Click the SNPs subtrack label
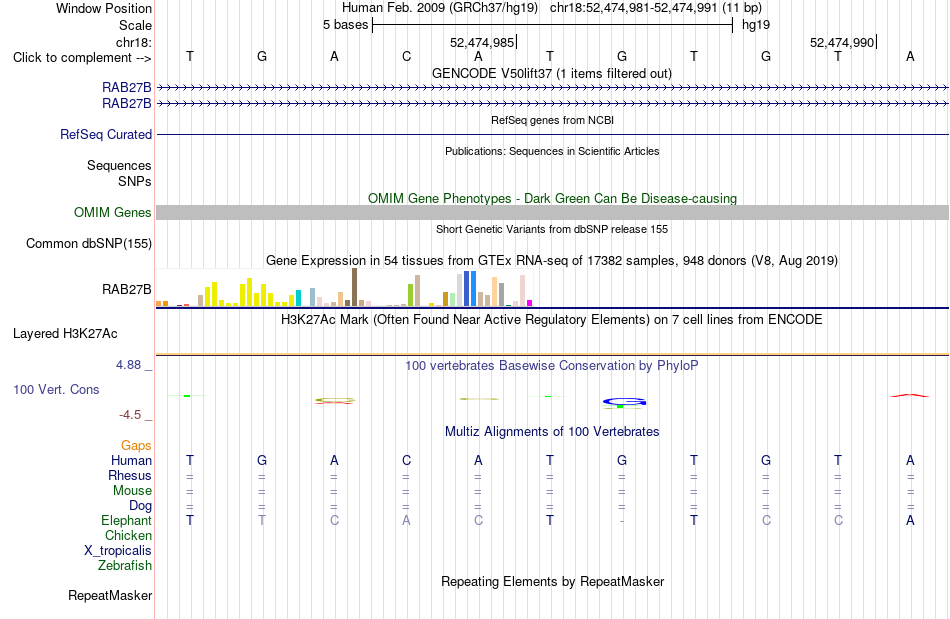 click(x=135, y=181)
